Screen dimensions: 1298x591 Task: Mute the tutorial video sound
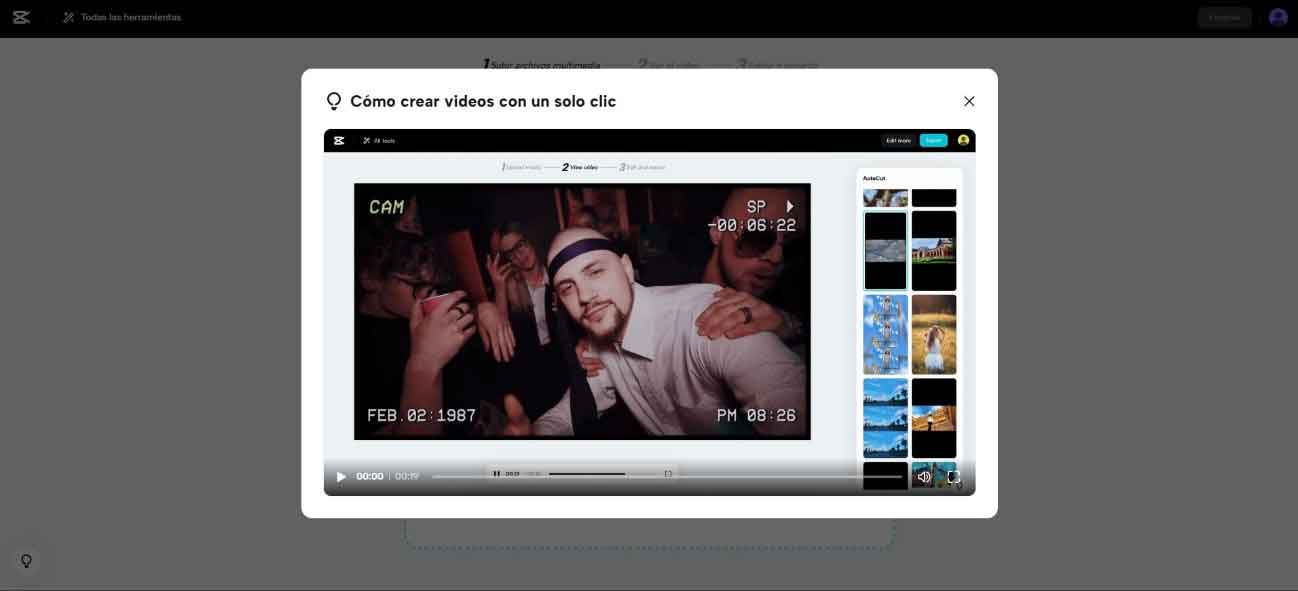(x=924, y=477)
